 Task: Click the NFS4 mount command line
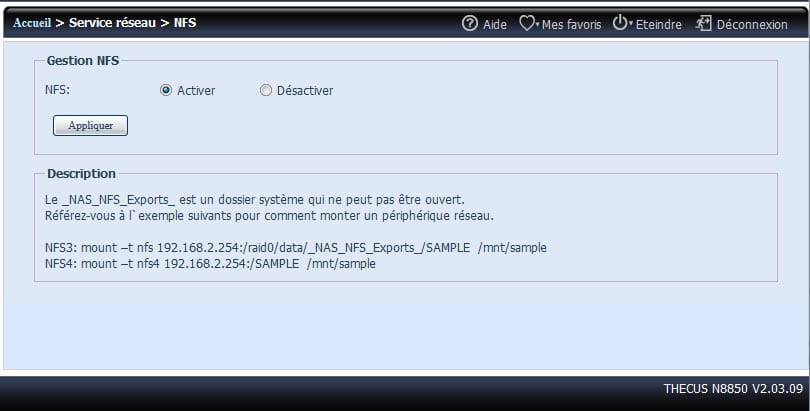(x=210, y=264)
